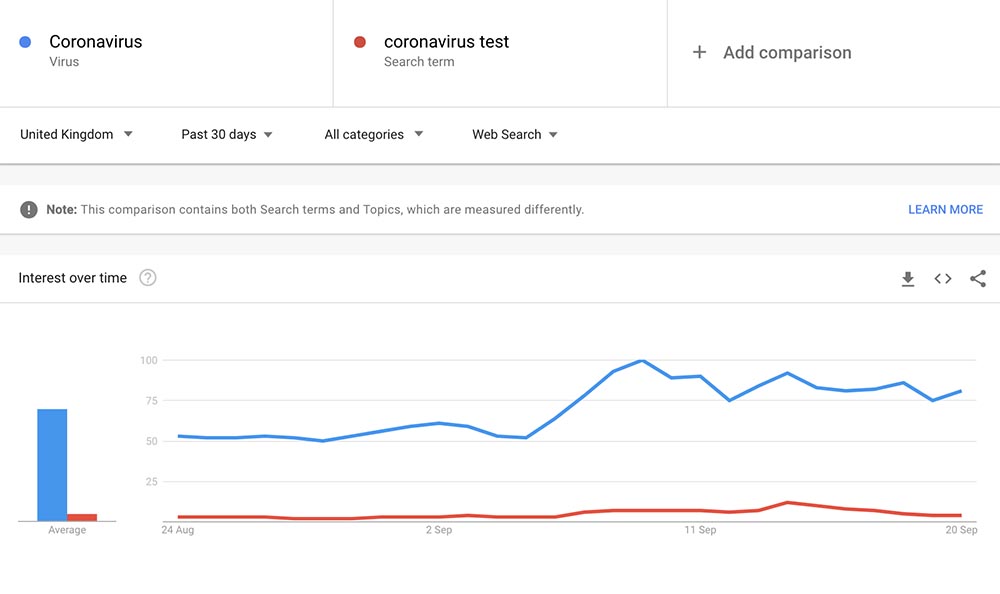Edit the Coronavirus Virus topic term
Image resolution: width=1000 pixels, height=594 pixels.
[x=96, y=42]
